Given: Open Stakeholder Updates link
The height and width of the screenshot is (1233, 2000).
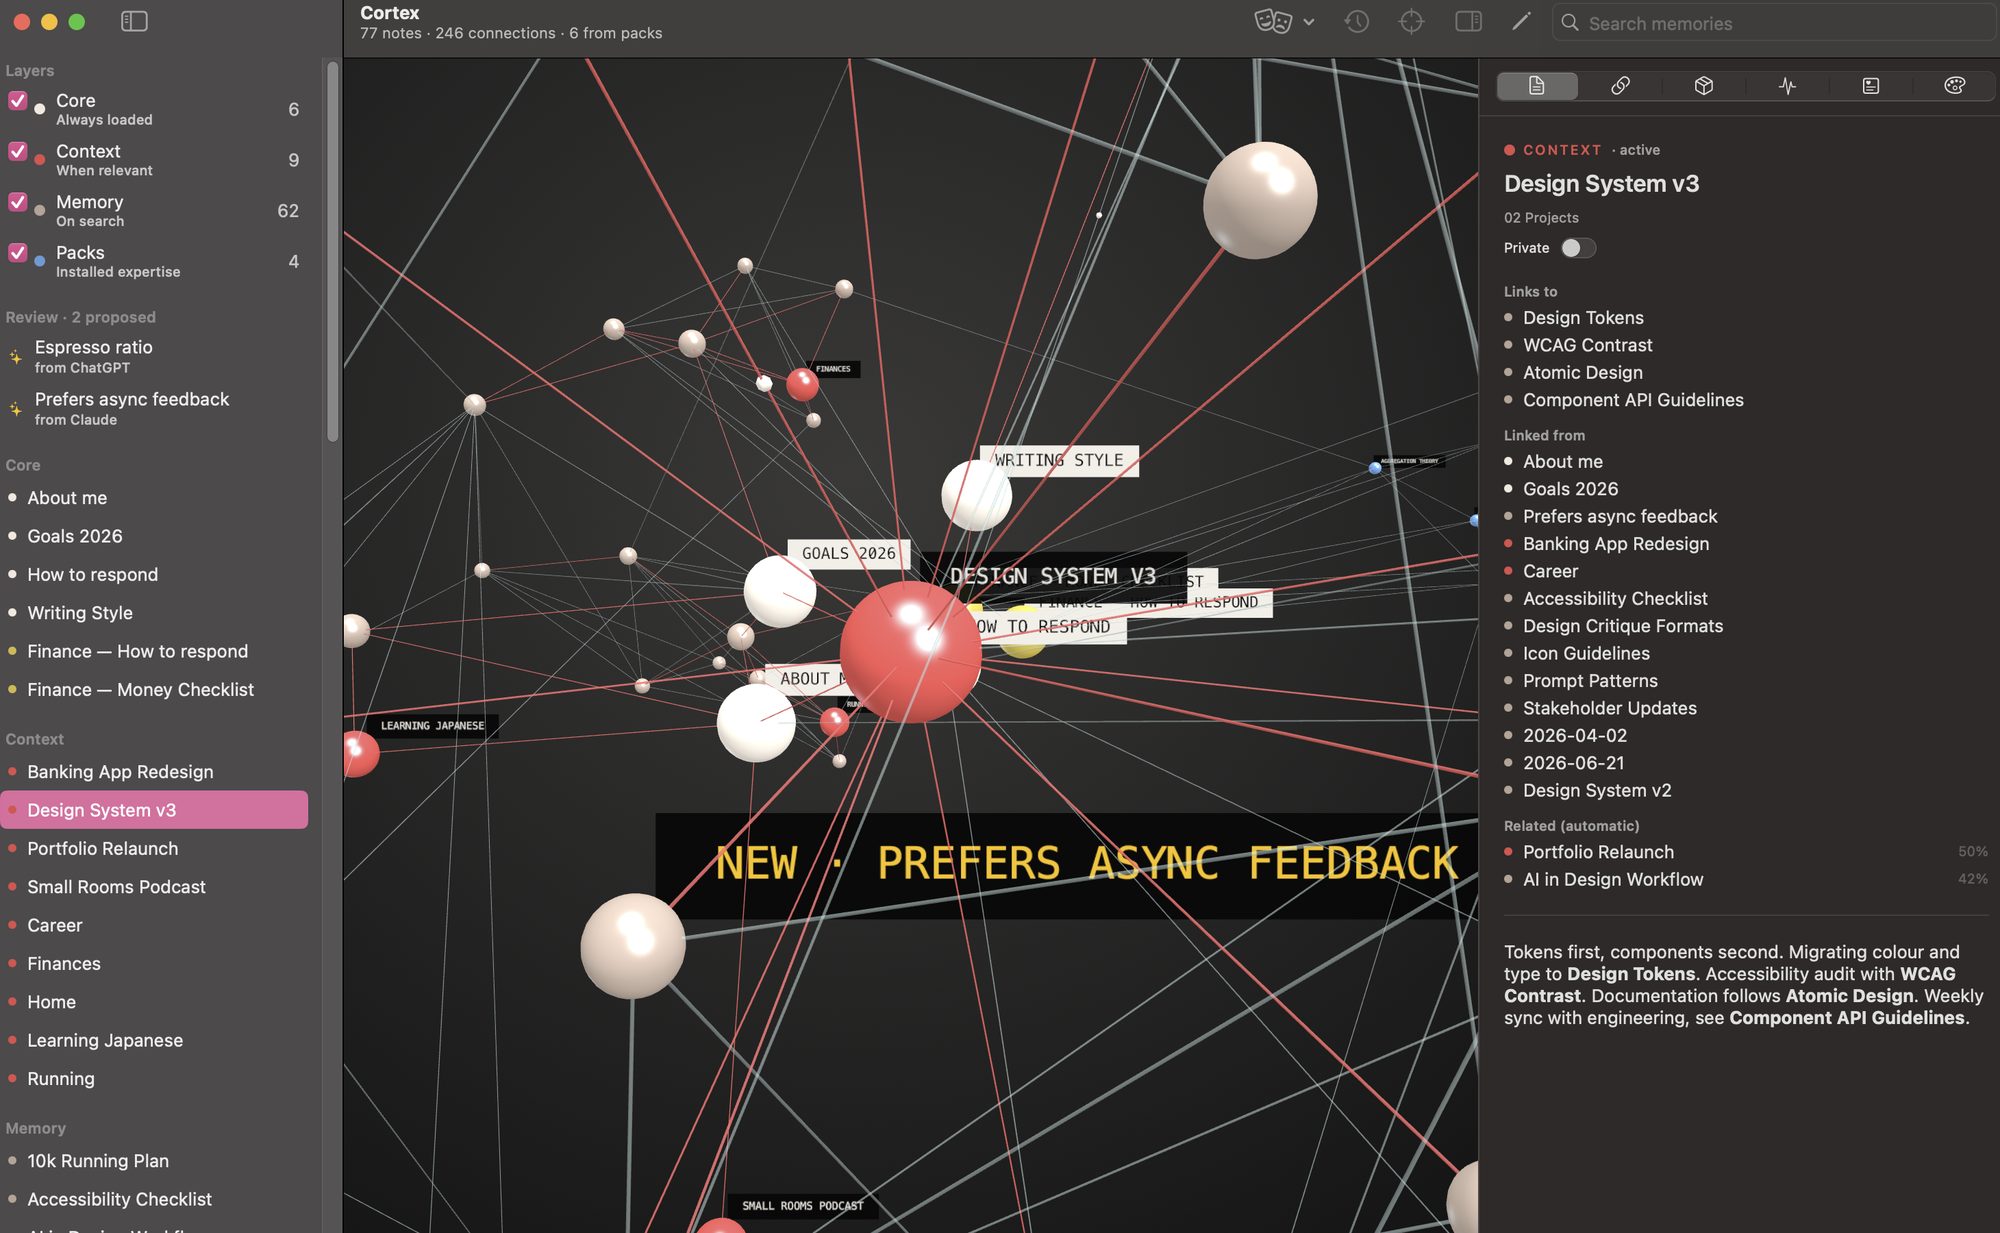Looking at the screenshot, I should [1610, 708].
